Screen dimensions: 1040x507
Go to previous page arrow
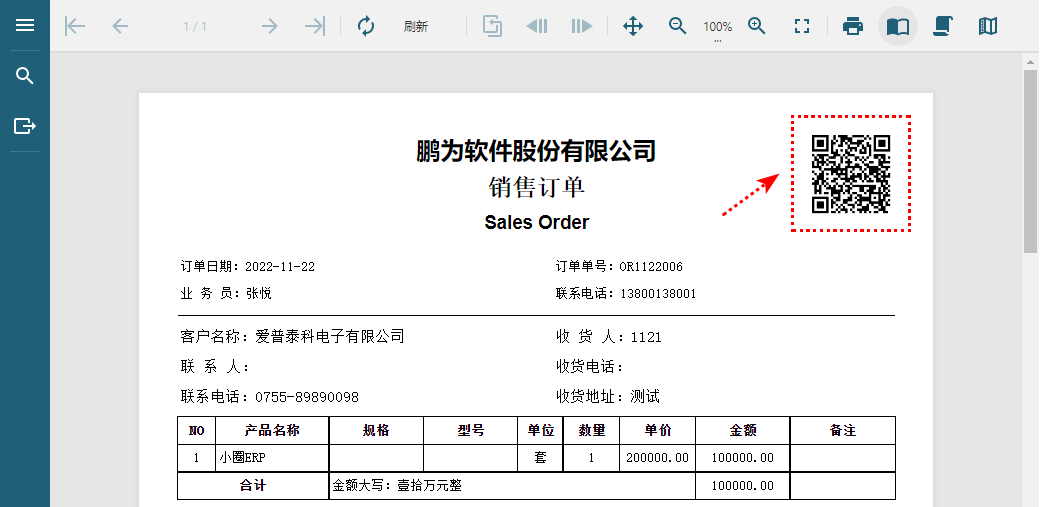pyautogui.click(x=121, y=26)
